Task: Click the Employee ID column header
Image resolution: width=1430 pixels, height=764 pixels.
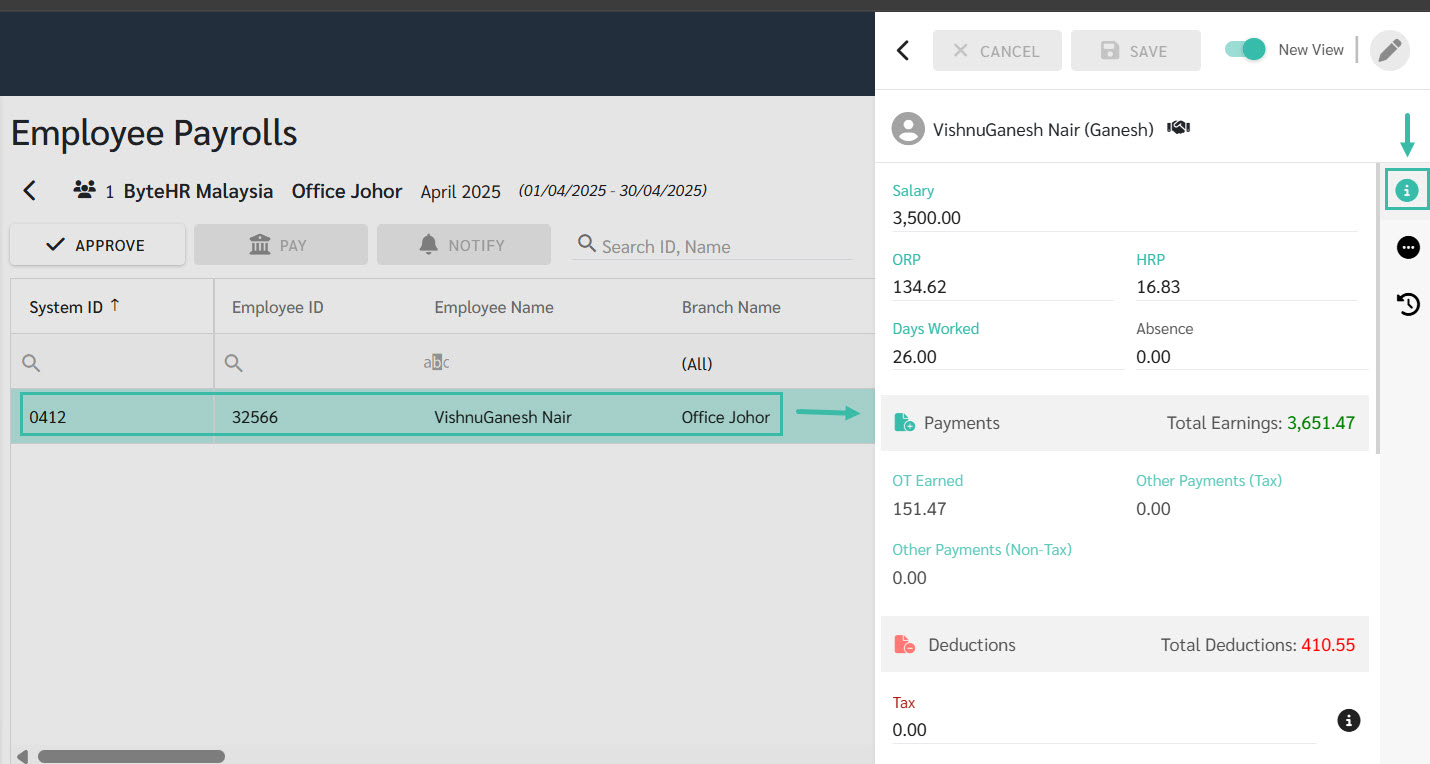Action: pos(278,307)
